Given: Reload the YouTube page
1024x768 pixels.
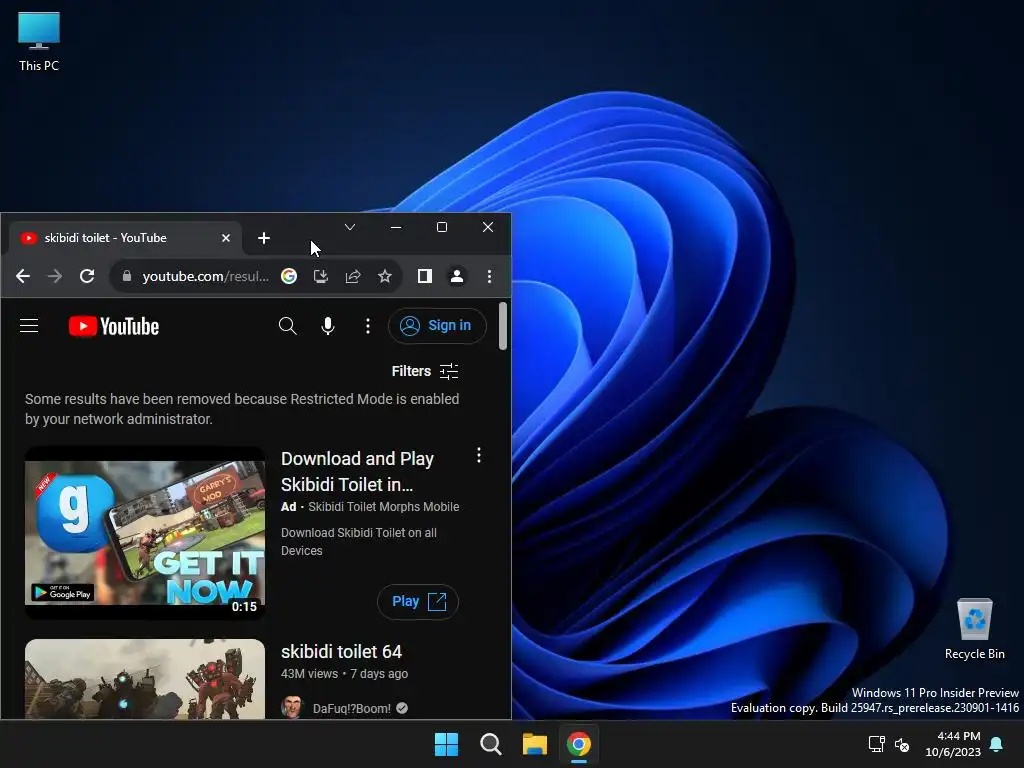Looking at the screenshot, I should pyautogui.click(x=87, y=276).
